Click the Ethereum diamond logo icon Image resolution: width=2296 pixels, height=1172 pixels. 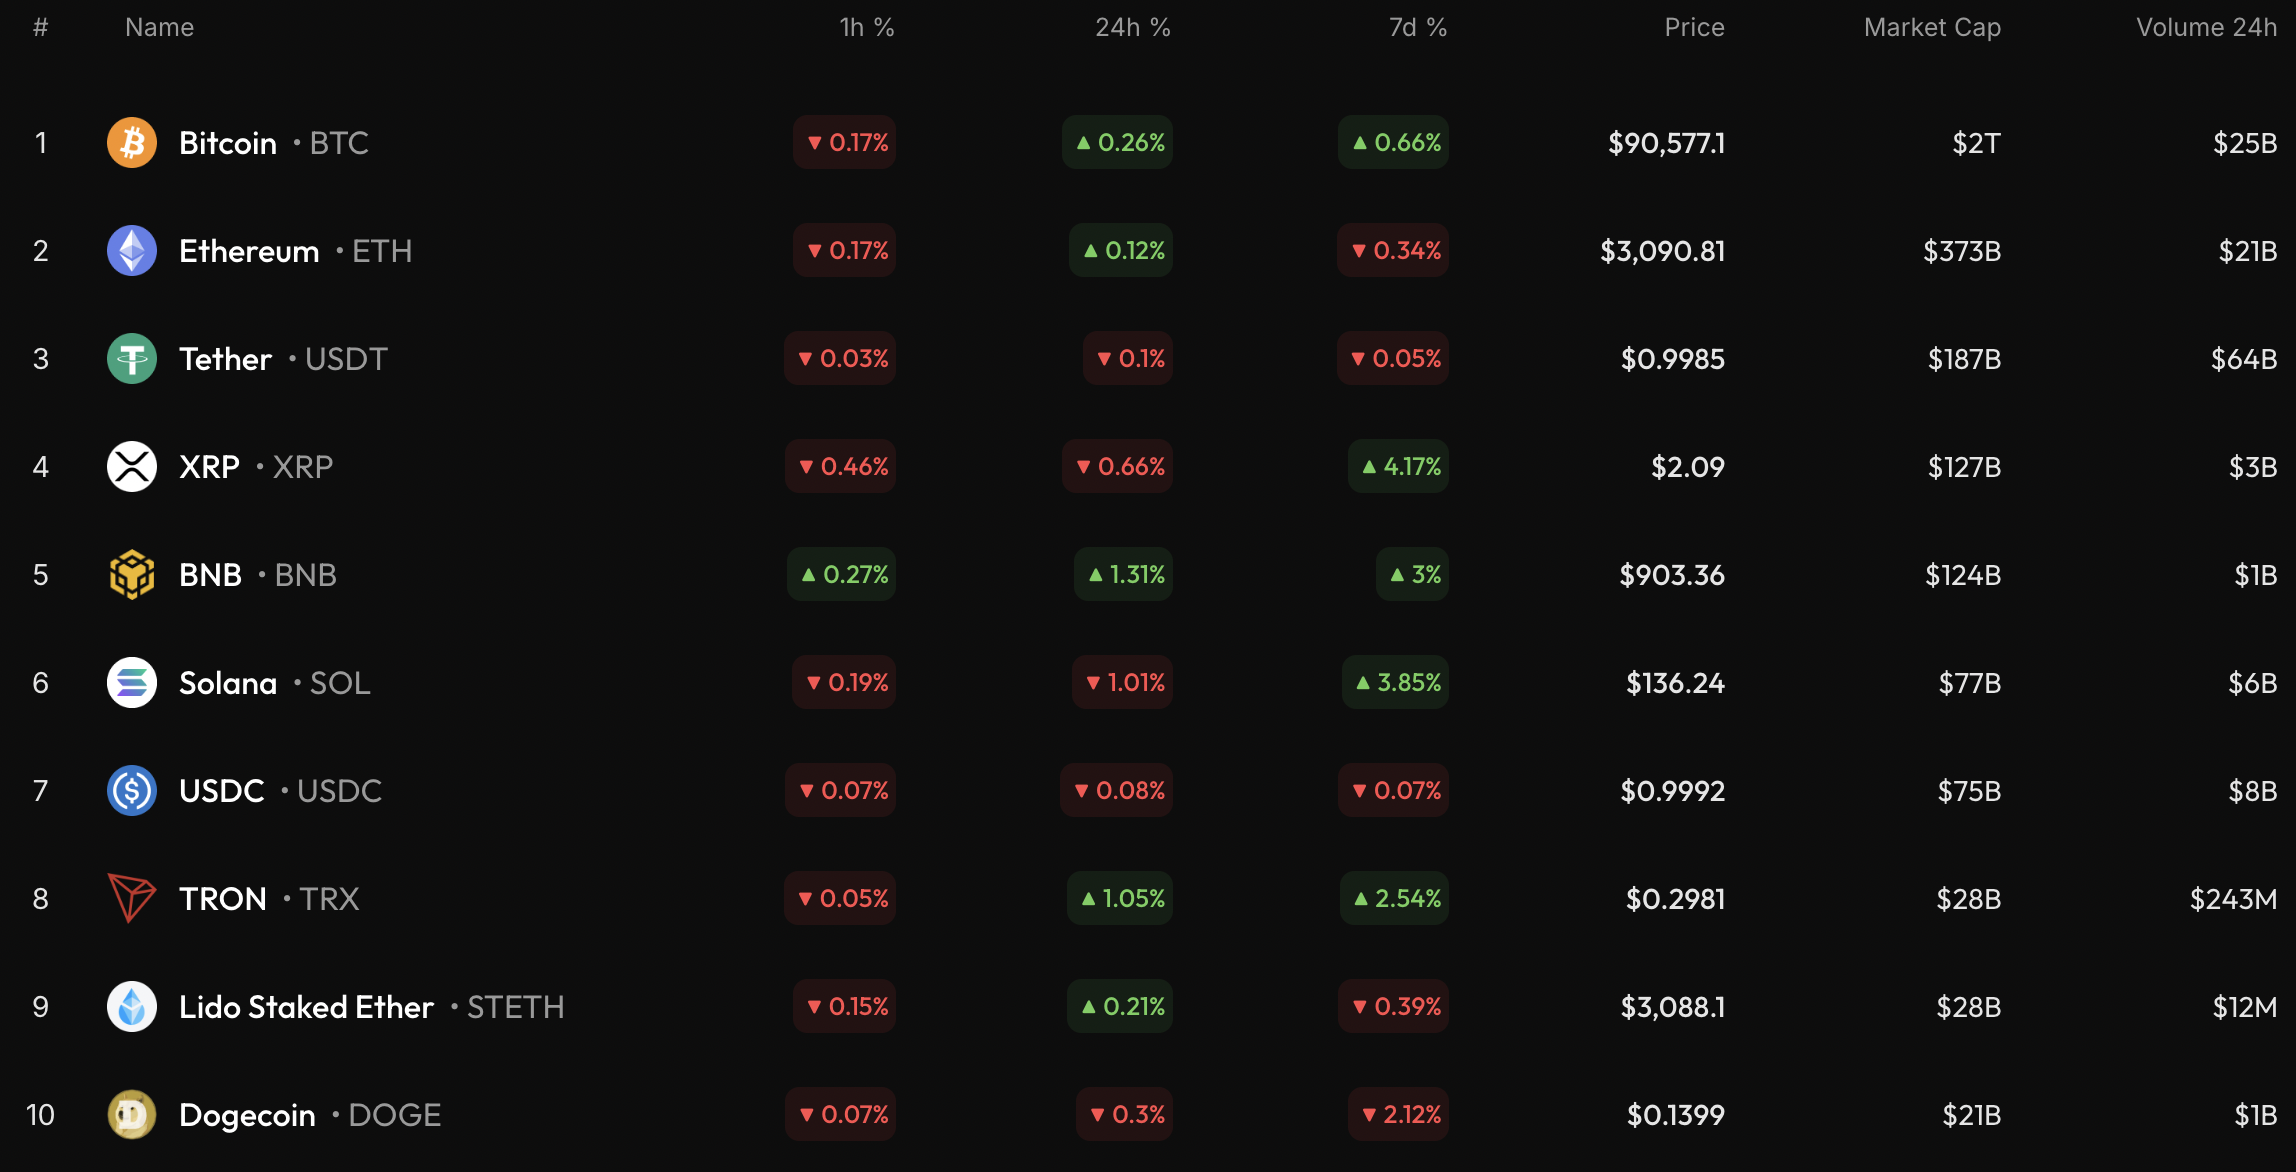(132, 251)
